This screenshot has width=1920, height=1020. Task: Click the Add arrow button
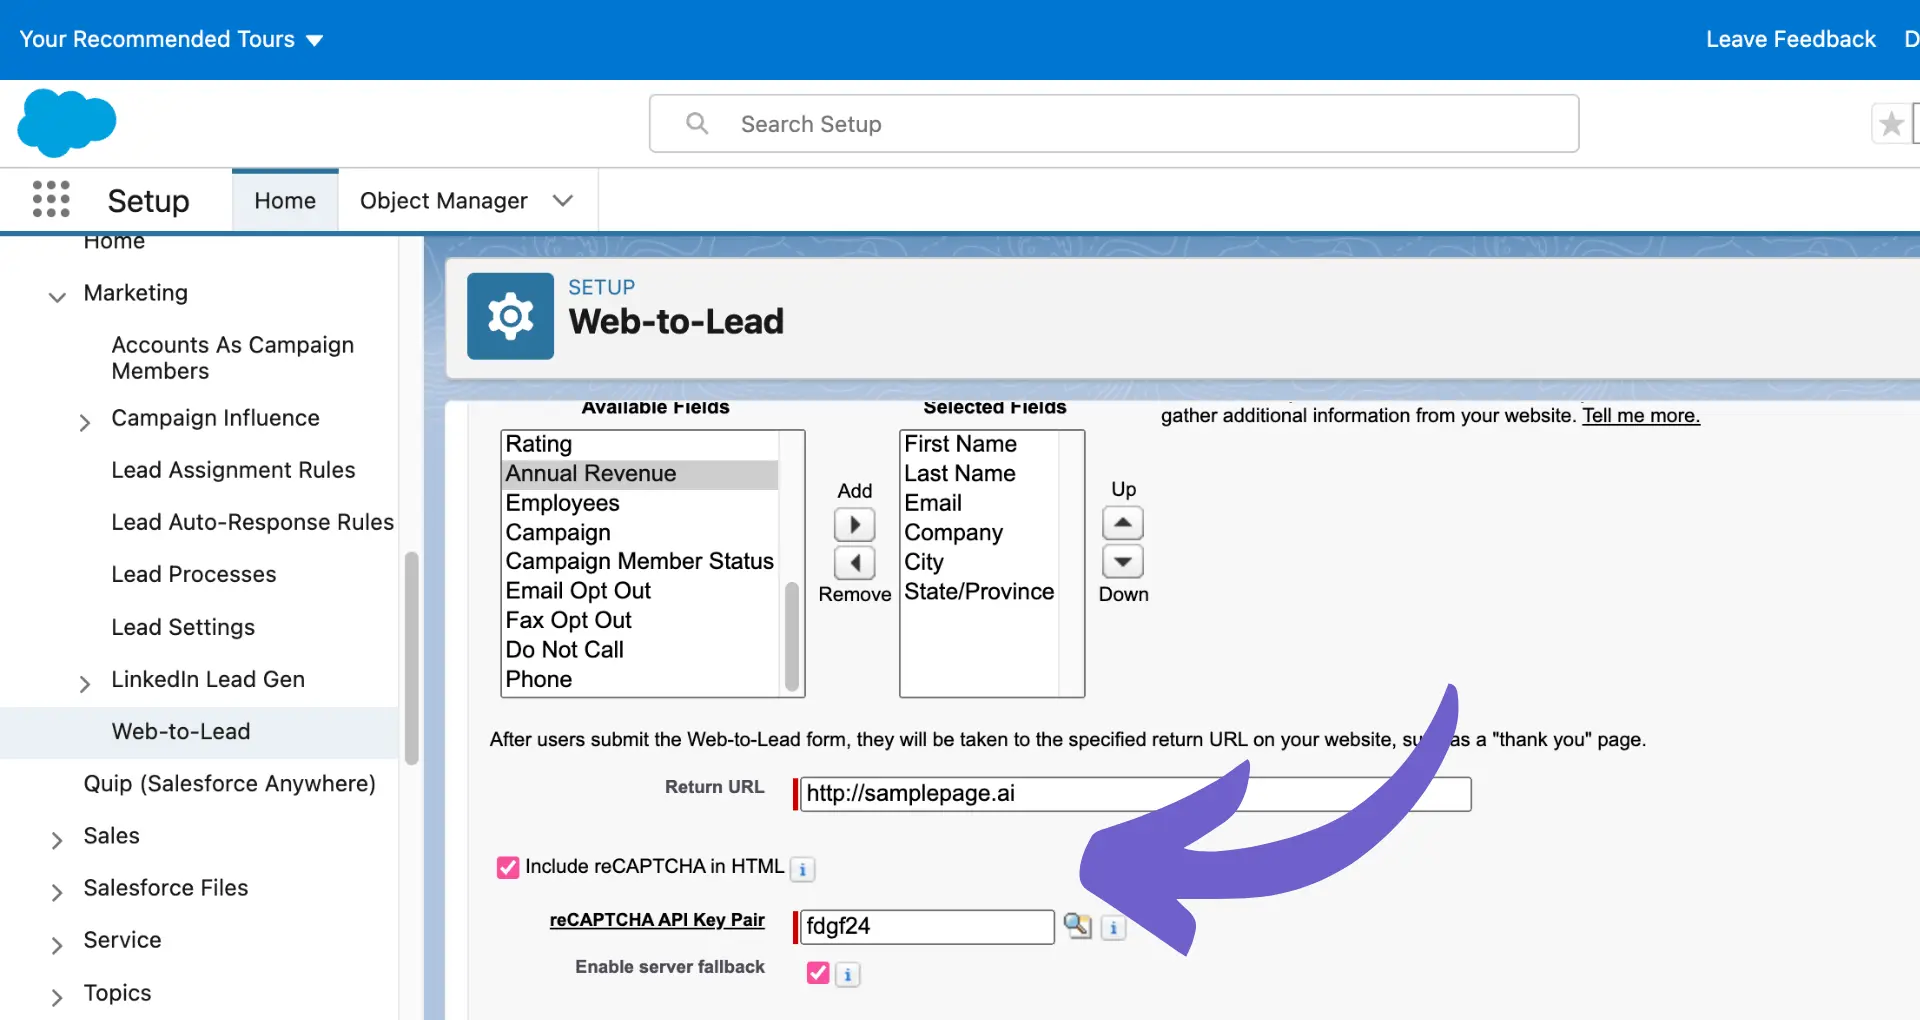point(855,524)
